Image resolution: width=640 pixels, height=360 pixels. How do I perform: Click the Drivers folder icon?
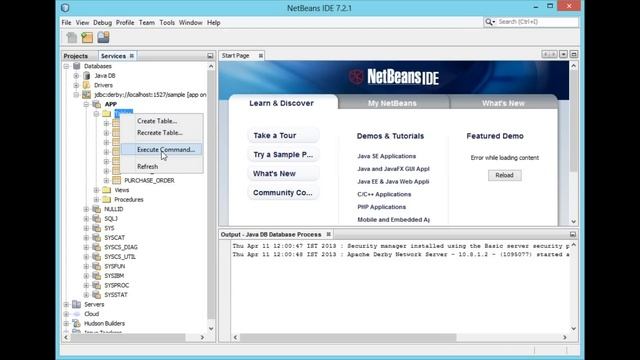coord(87,85)
